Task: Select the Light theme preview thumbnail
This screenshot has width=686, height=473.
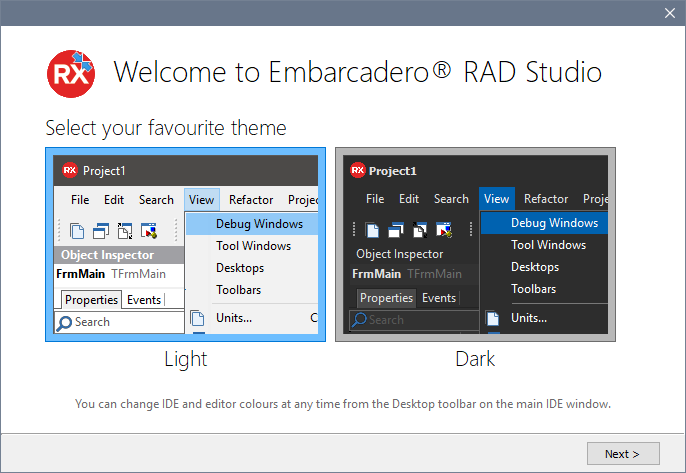Action: (x=186, y=245)
